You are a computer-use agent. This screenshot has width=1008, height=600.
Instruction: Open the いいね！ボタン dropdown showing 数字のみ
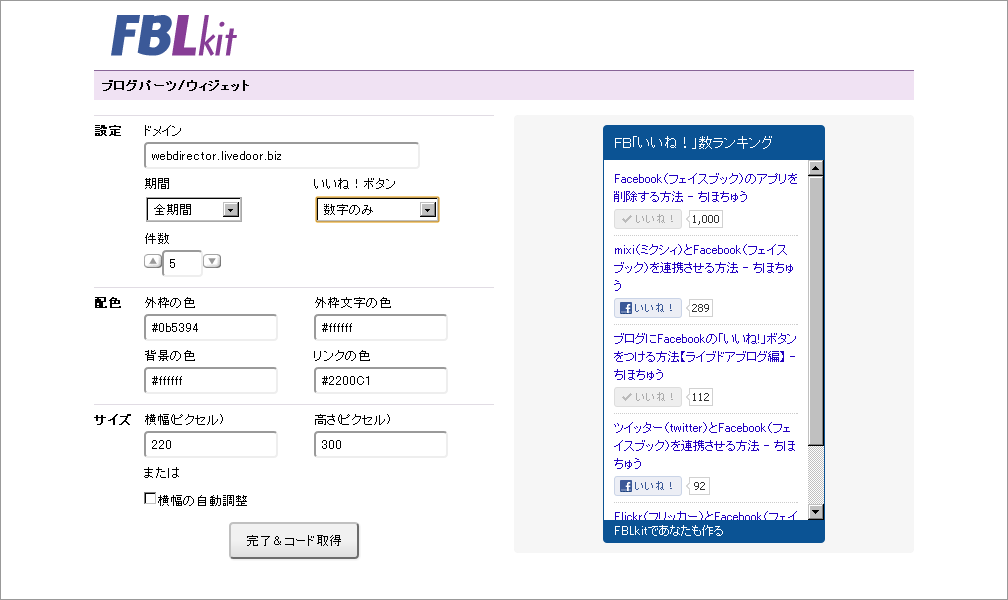(377, 210)
